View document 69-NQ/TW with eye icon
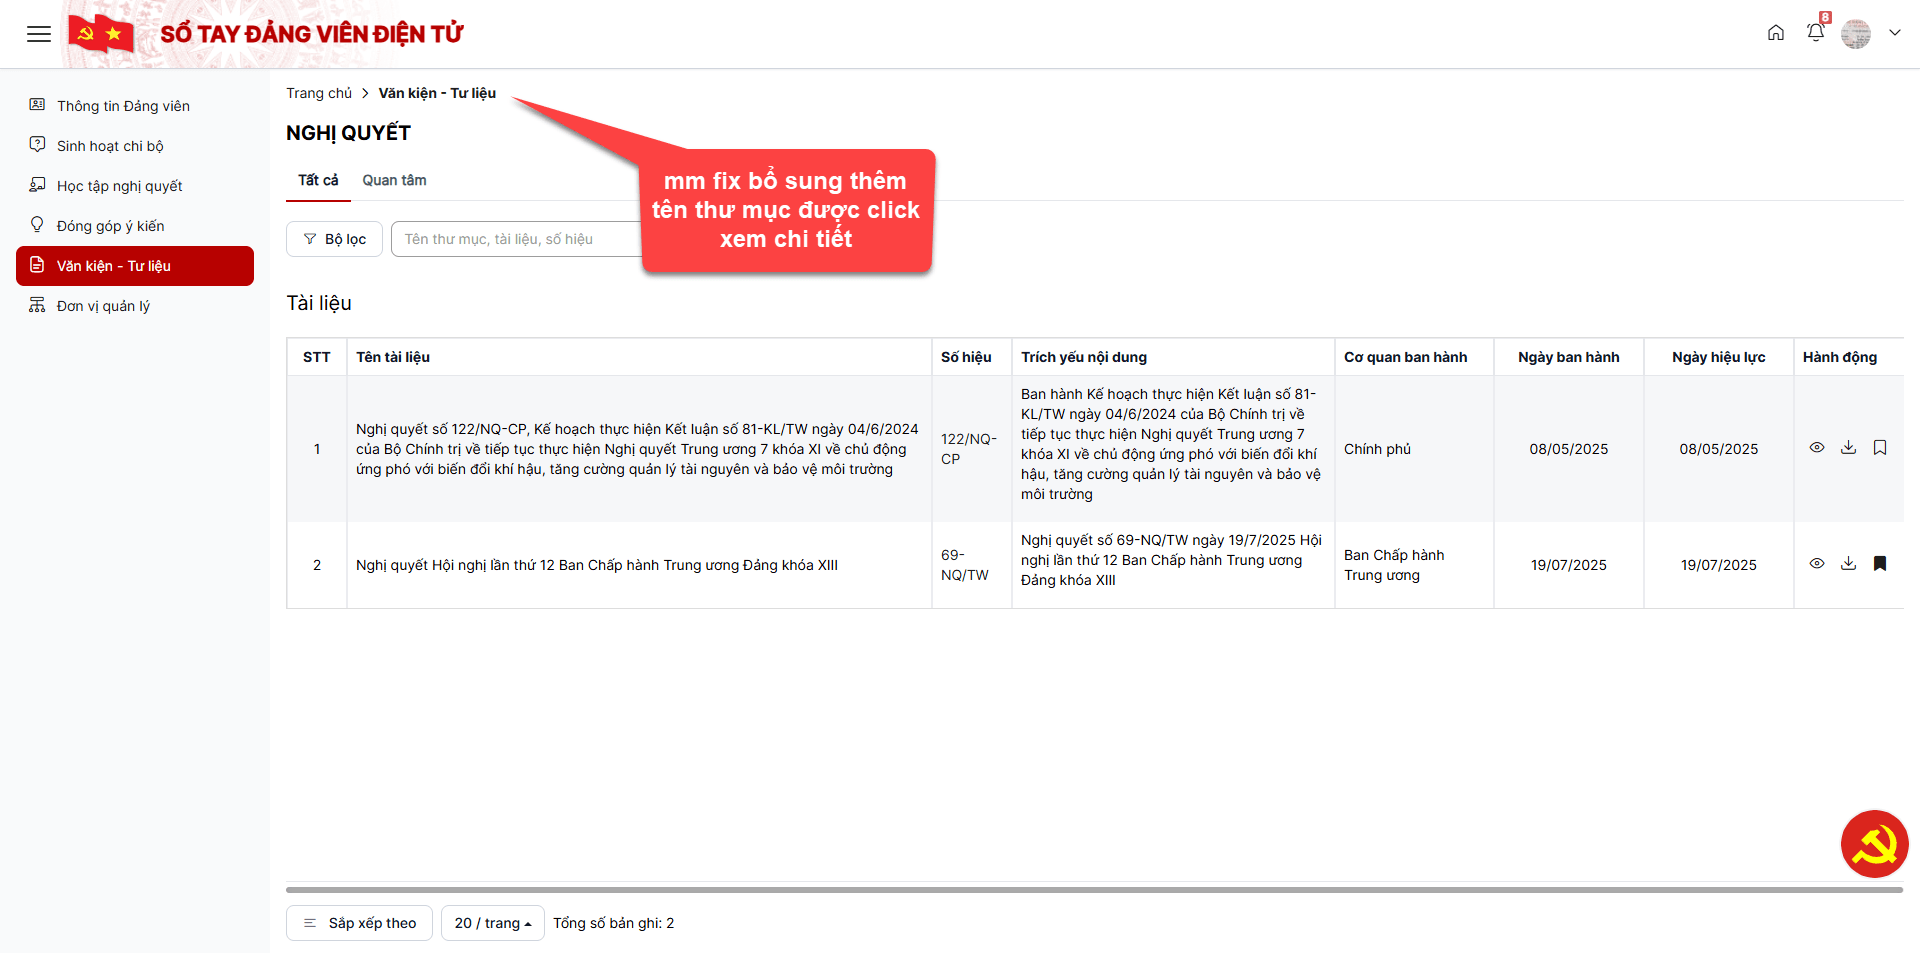The height and width of the screenshot is (953, 1920). (1817, 564)
